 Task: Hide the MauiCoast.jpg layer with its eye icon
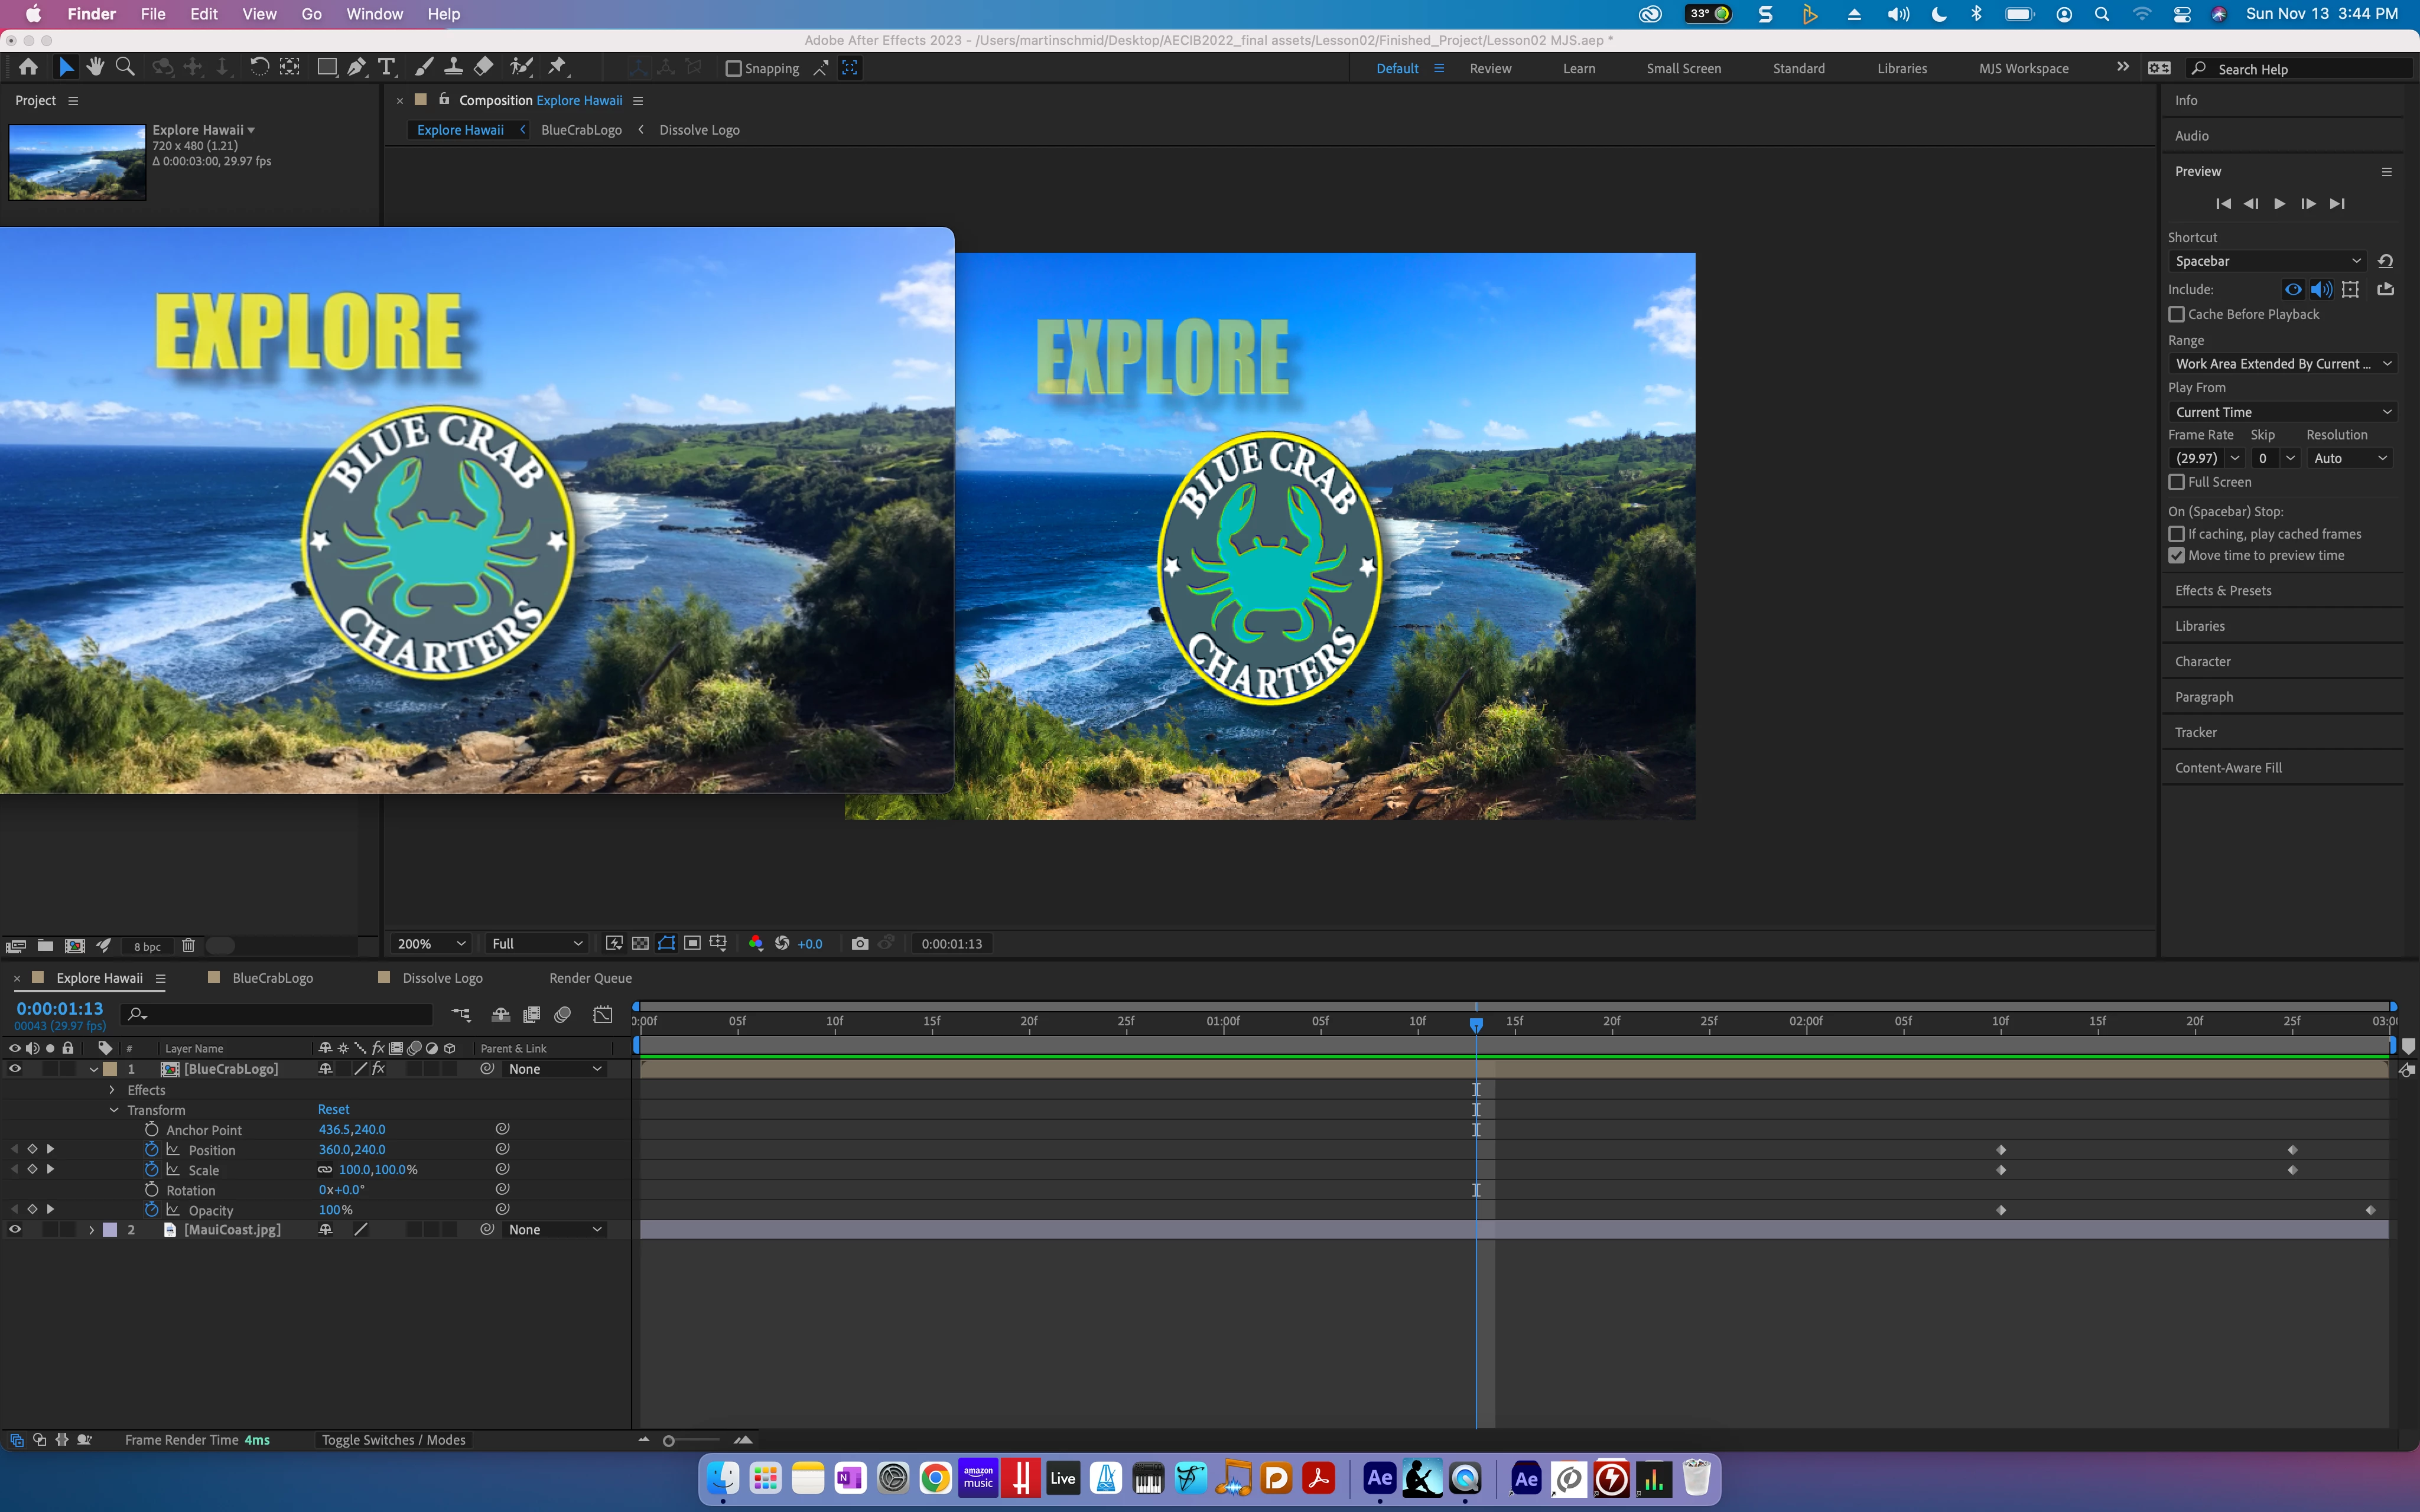click(x=15, y=1230)
